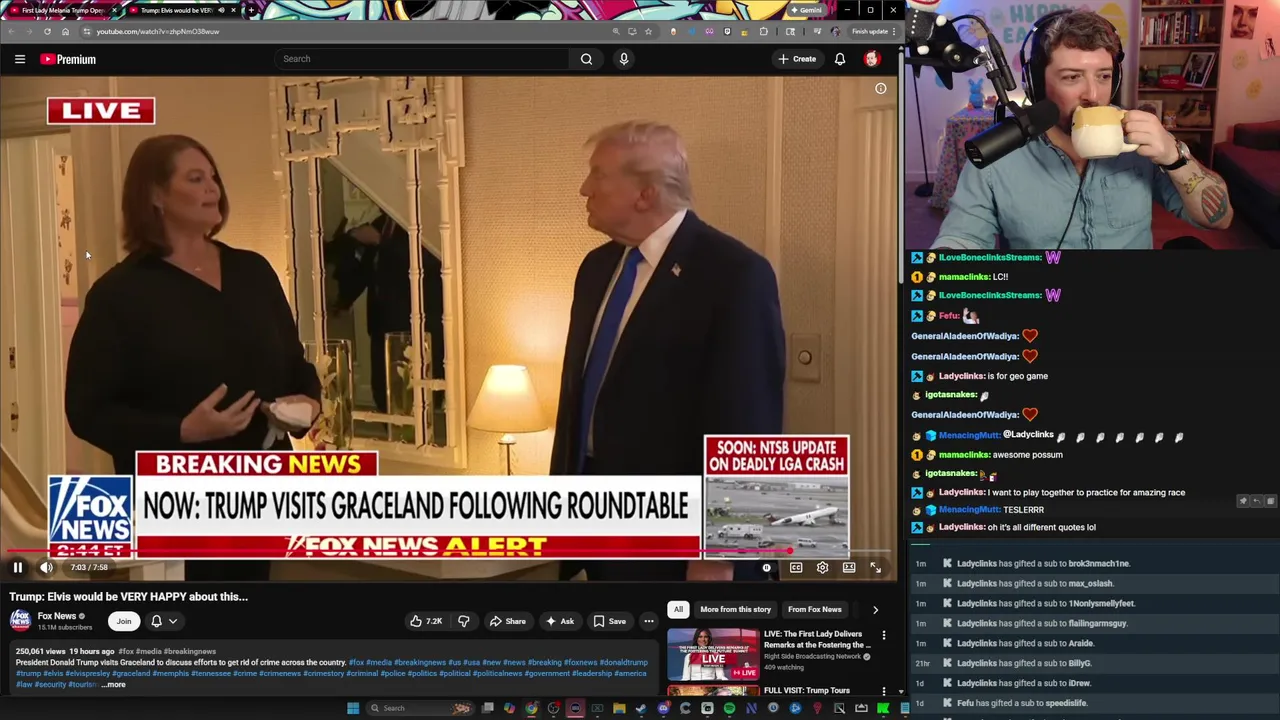This screenshot has width=1280, height=720.
Task: Start voice search with the microphone icon
Action: [x=624, y=59]
